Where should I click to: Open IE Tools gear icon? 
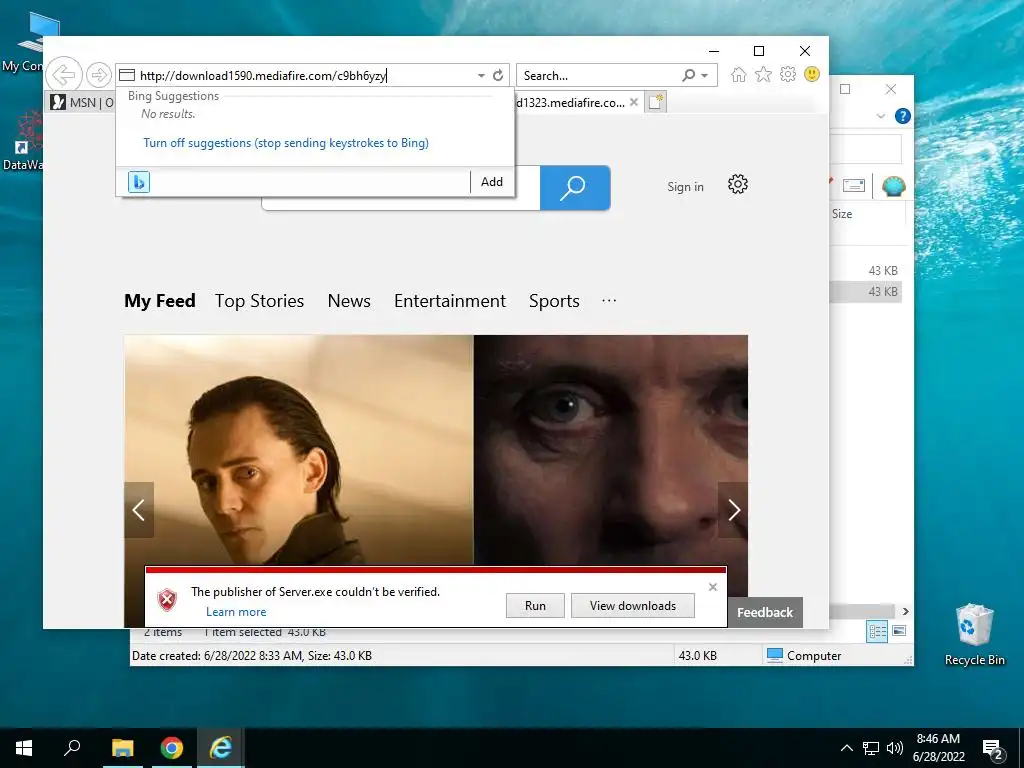tap(788, 74)
